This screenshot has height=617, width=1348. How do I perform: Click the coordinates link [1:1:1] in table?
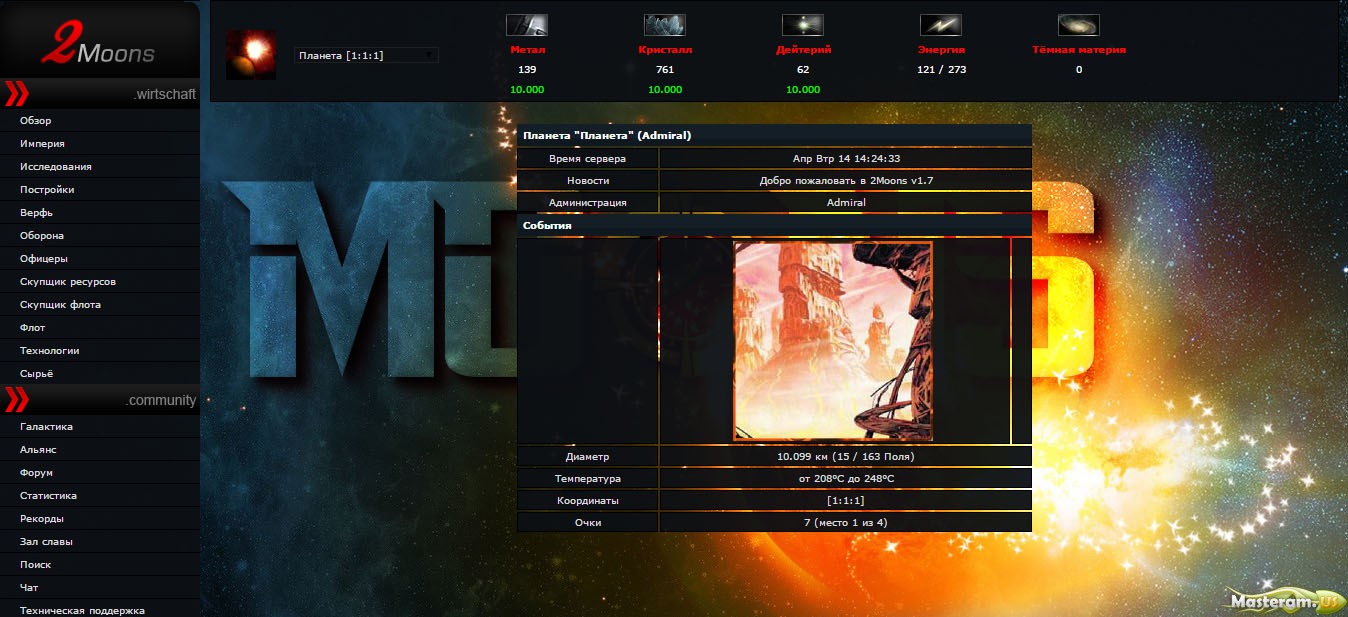(x=846, y=500)
